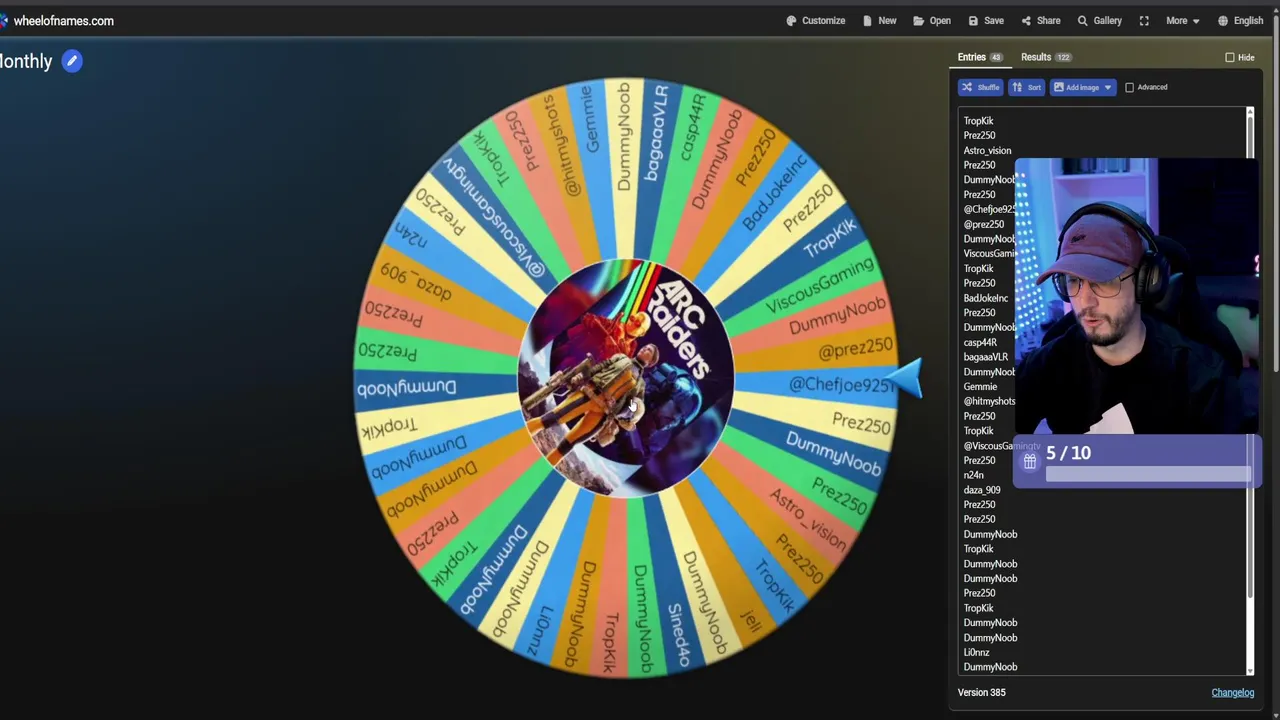Click the n24n slice on wheel
This screenshot has height=720, width=1280.
(x=411, y=236)
